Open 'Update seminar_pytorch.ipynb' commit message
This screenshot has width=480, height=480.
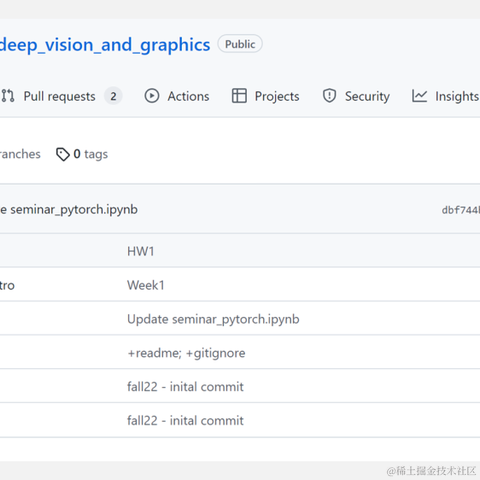pyautogui.click(x=213, y=319)
